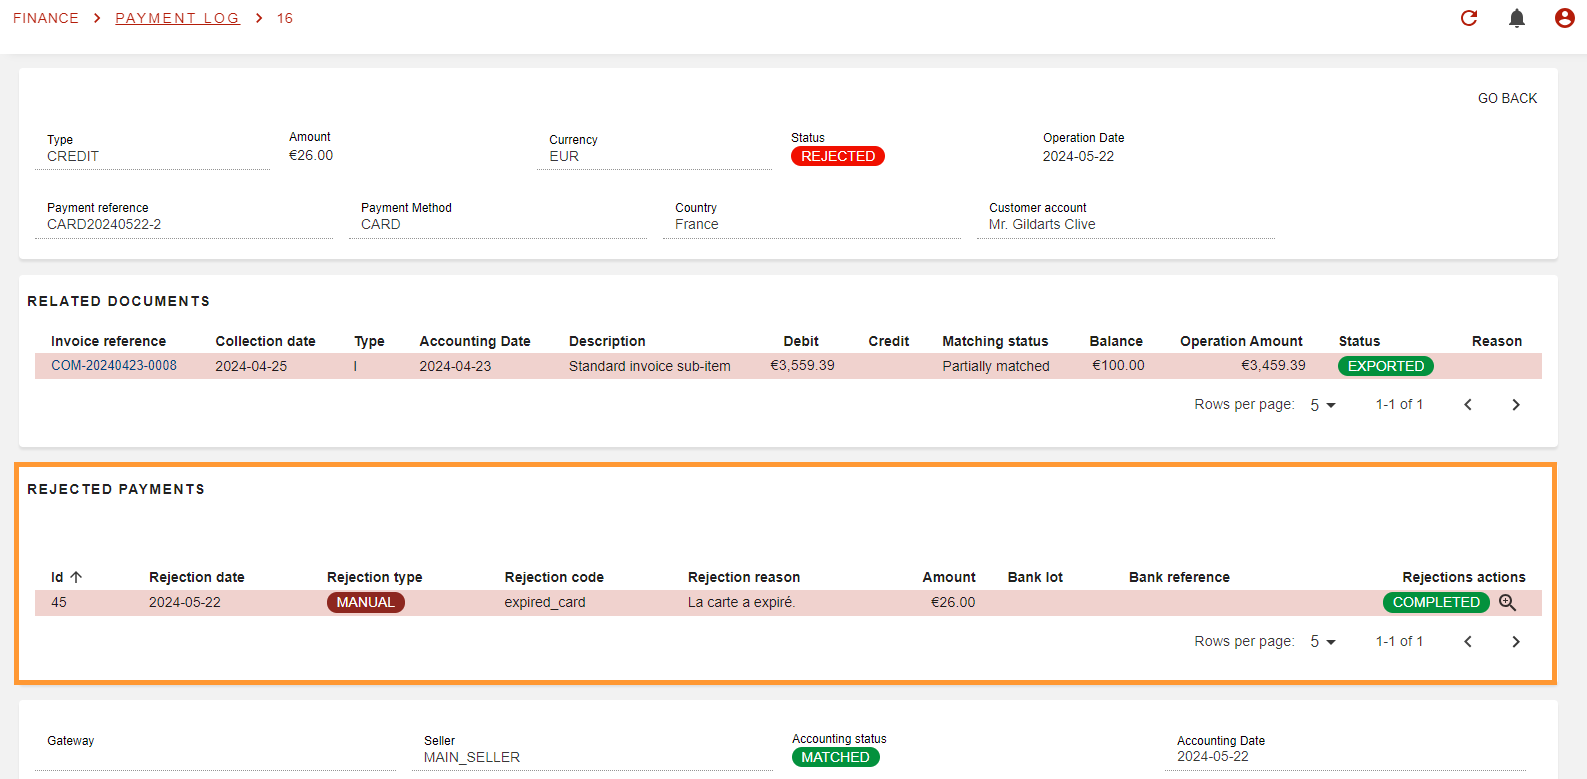1587x779 pixels.
Task: Click the COMPLETED rejection action badge
Action: 1436,603
